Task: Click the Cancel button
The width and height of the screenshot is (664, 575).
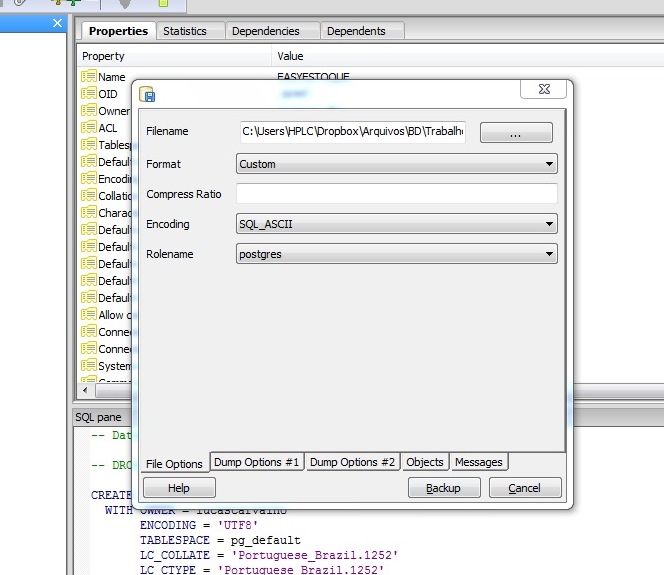Action: point(525,488)
